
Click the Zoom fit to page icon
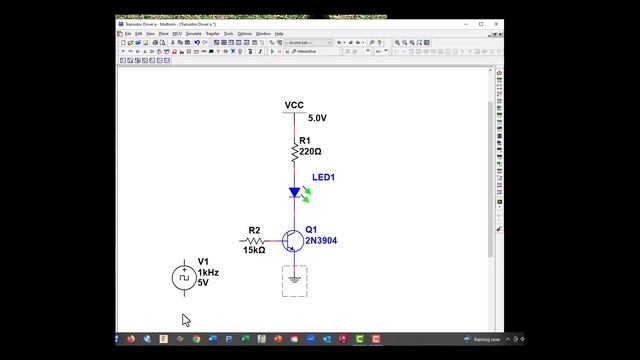pos(419,42)
